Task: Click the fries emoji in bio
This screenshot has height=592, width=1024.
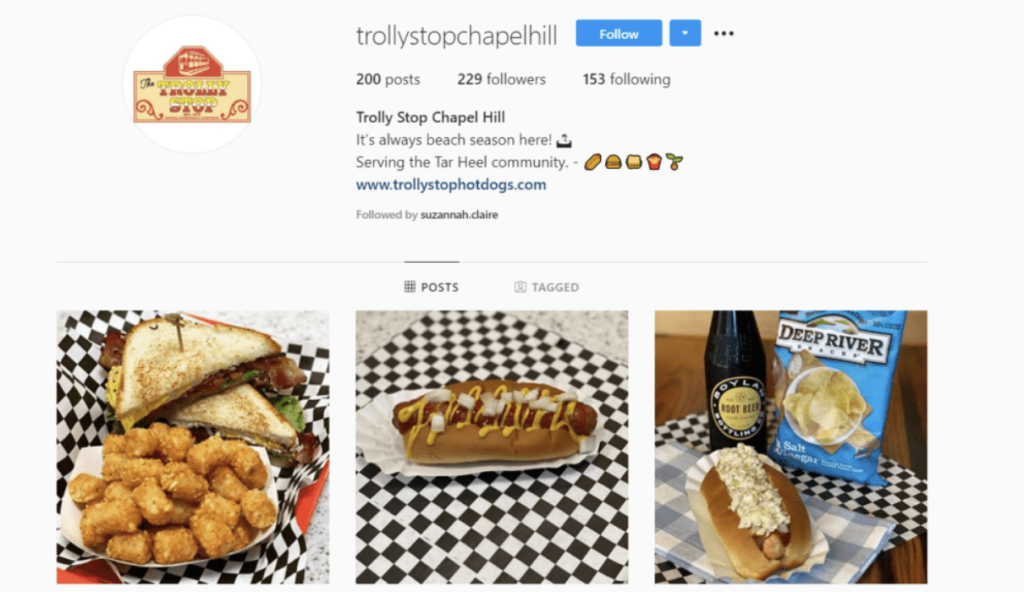Action: point(654,161)
